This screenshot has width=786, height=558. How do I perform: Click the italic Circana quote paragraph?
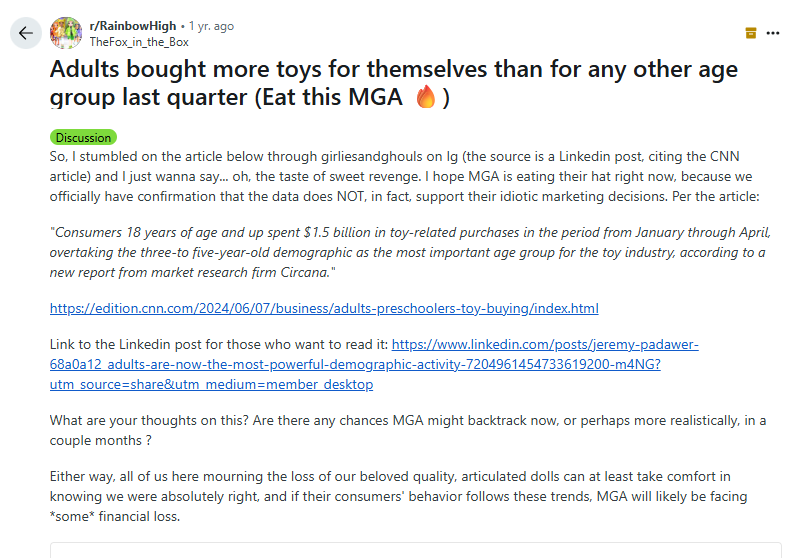coord(410,252)
